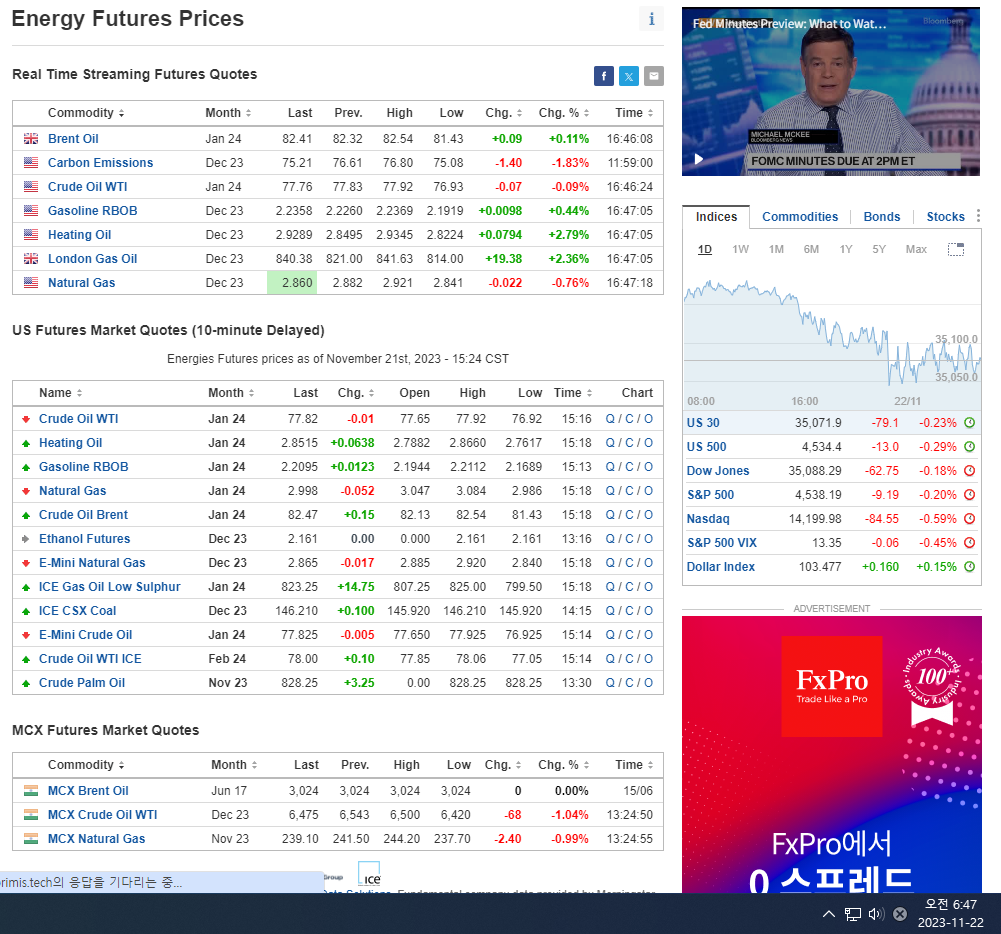Open Q quote link for Gasoline RBOB delayed row
1001x934 pixels.
coord(610,467)
